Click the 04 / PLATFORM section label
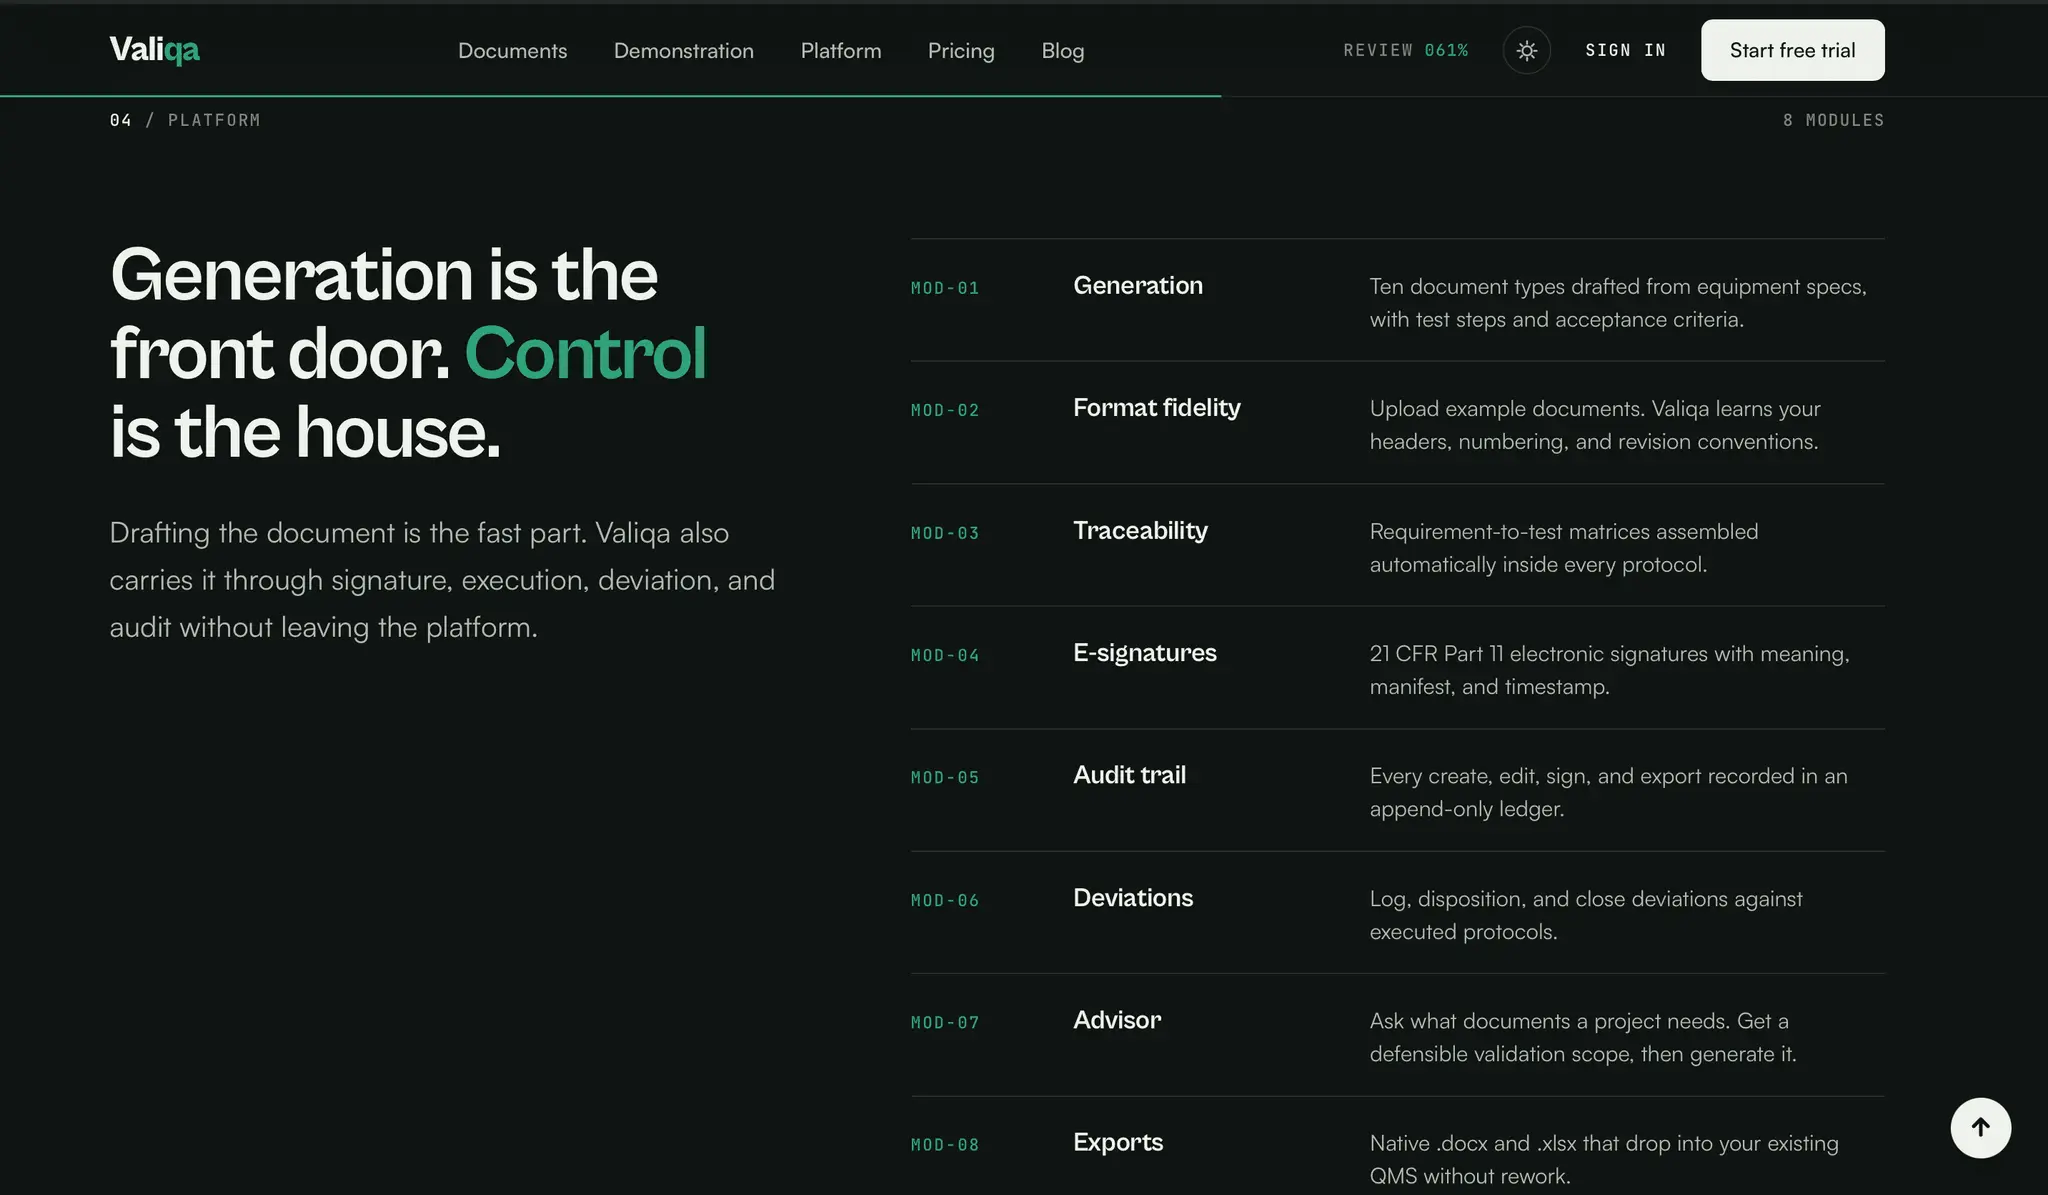Viewport: 2048px width, 1195px height. (185, 120)
